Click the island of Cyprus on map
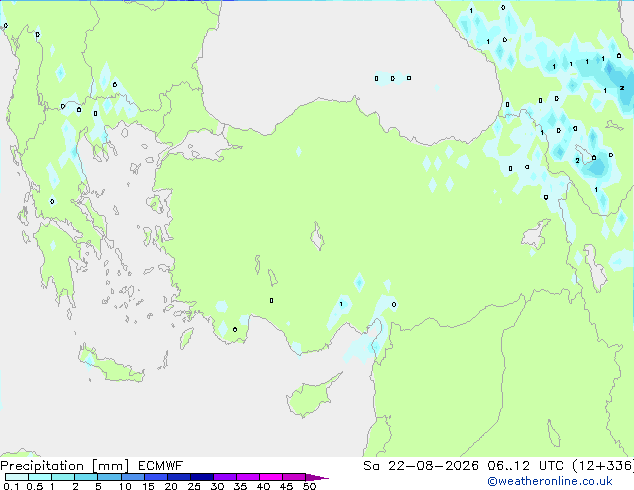The image size is (634, 490). pos(311,397)
